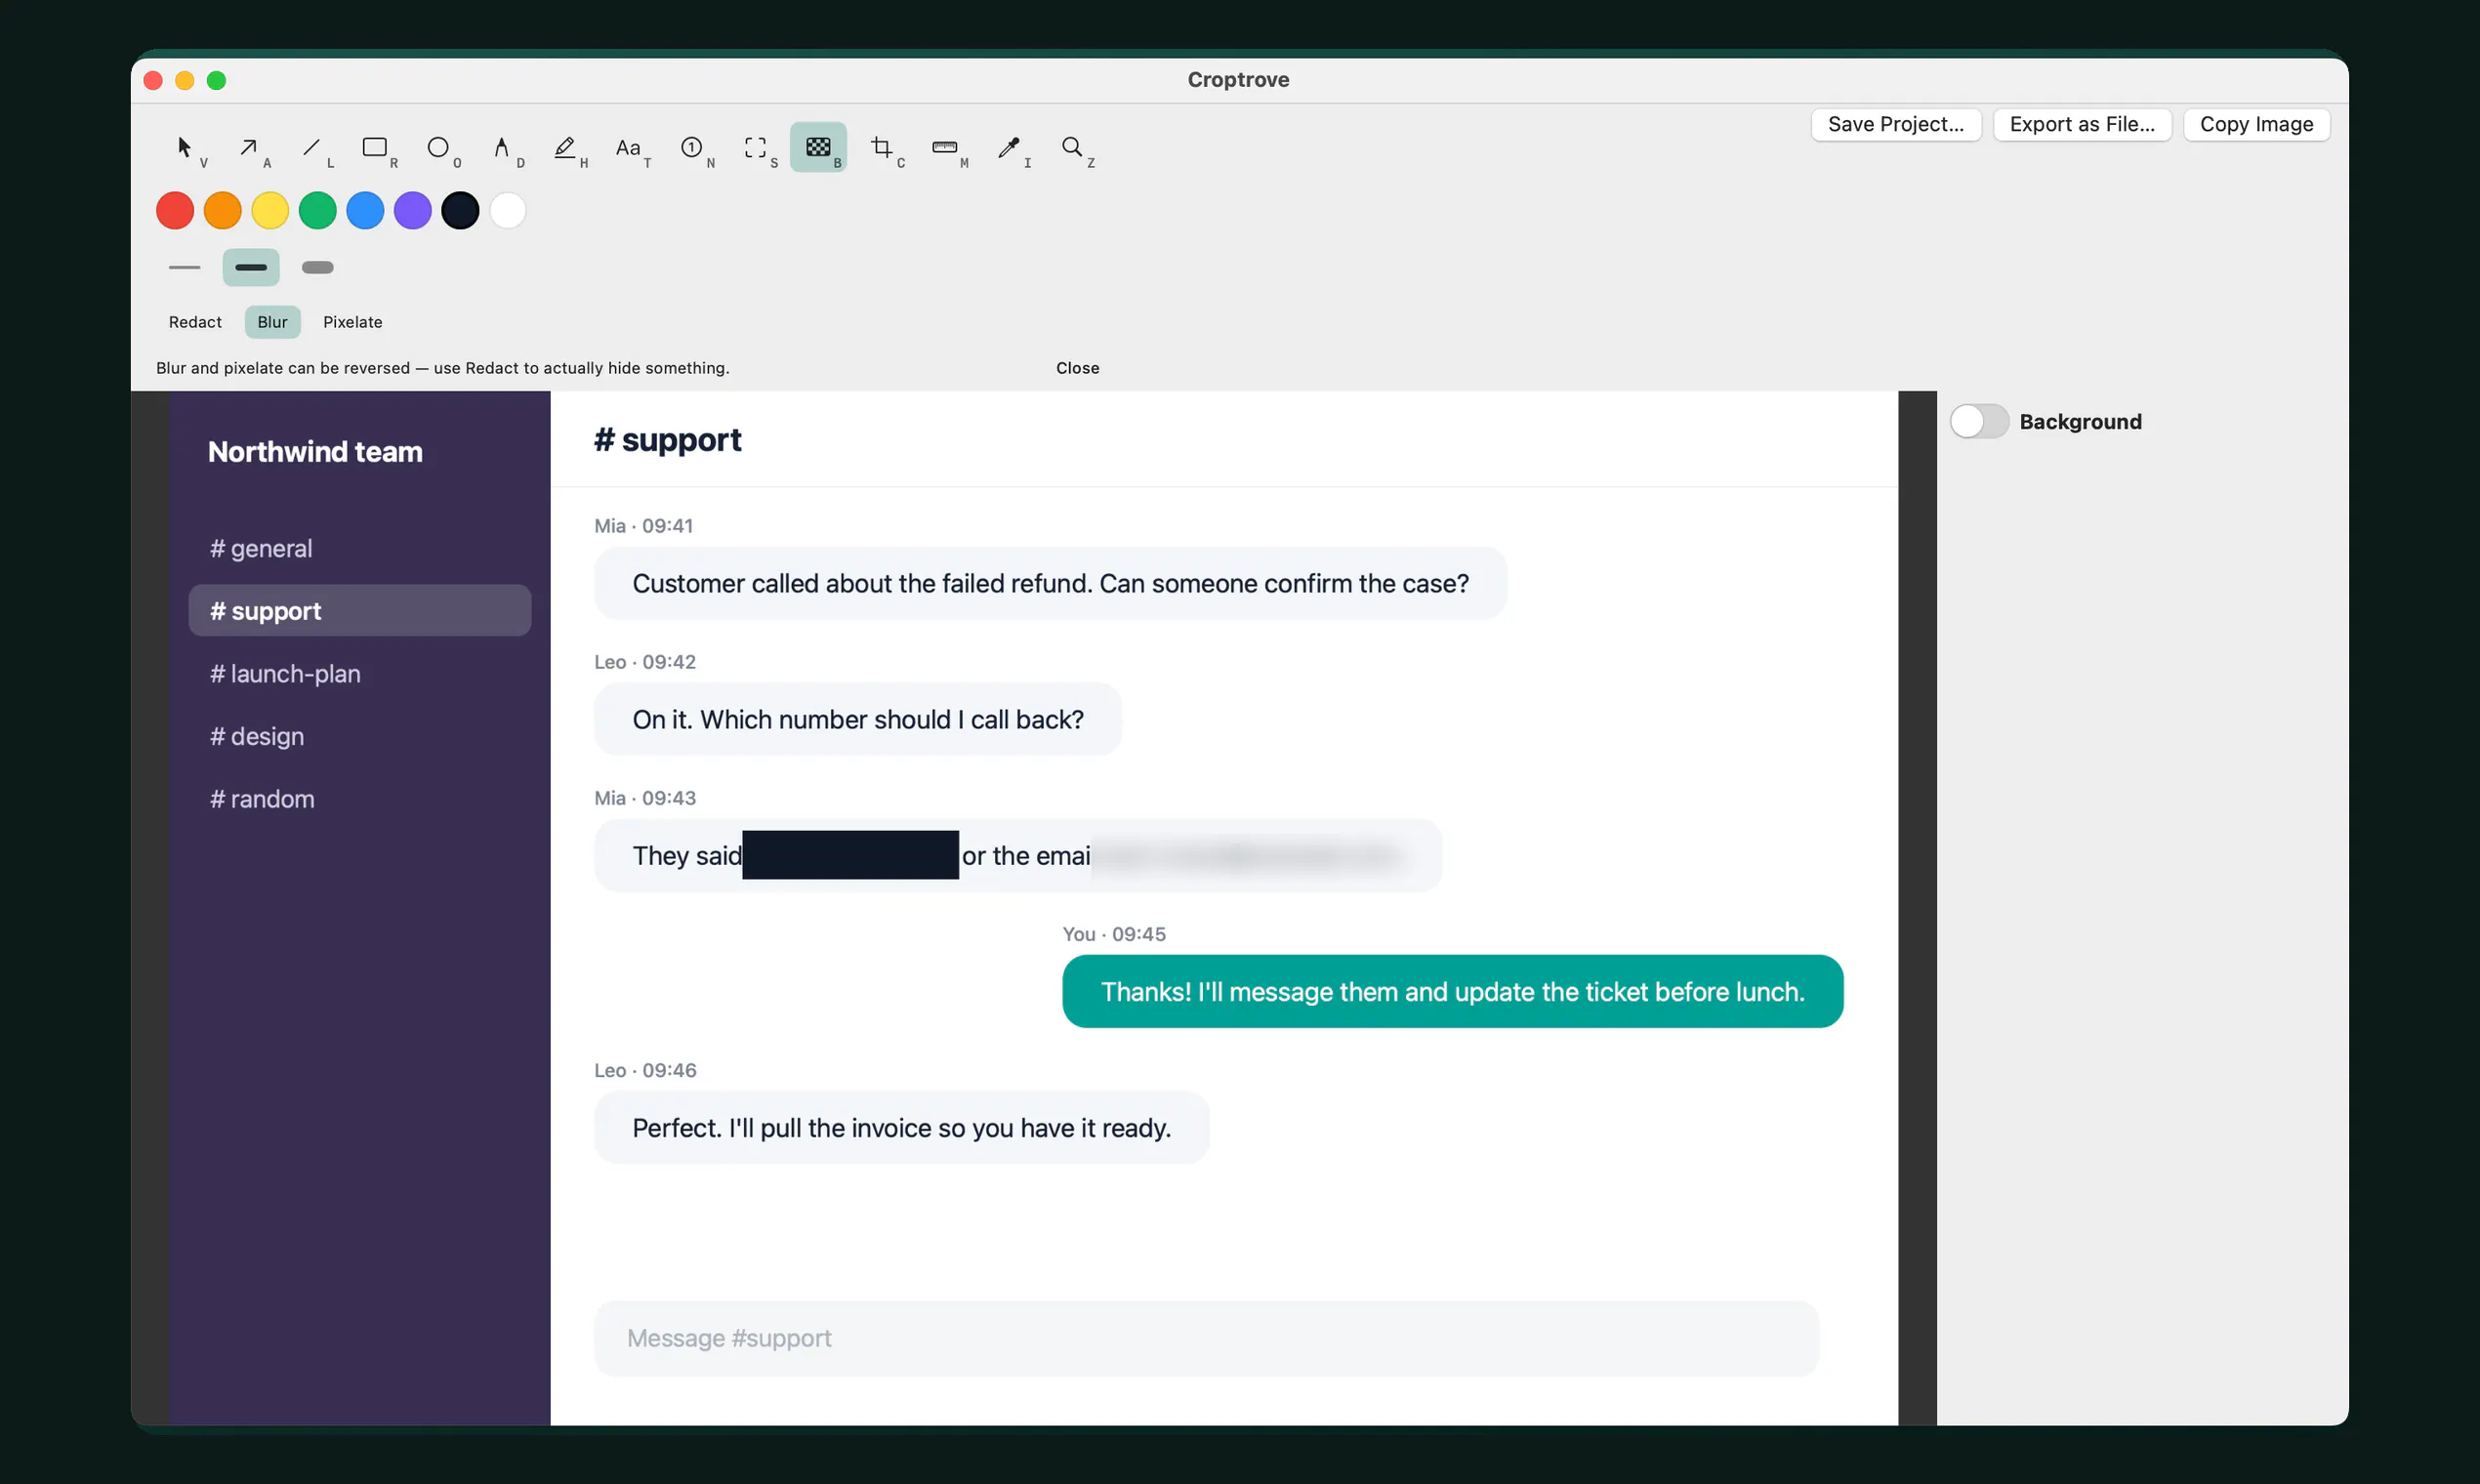Click Copy Image button

(x=2255, y=125)
